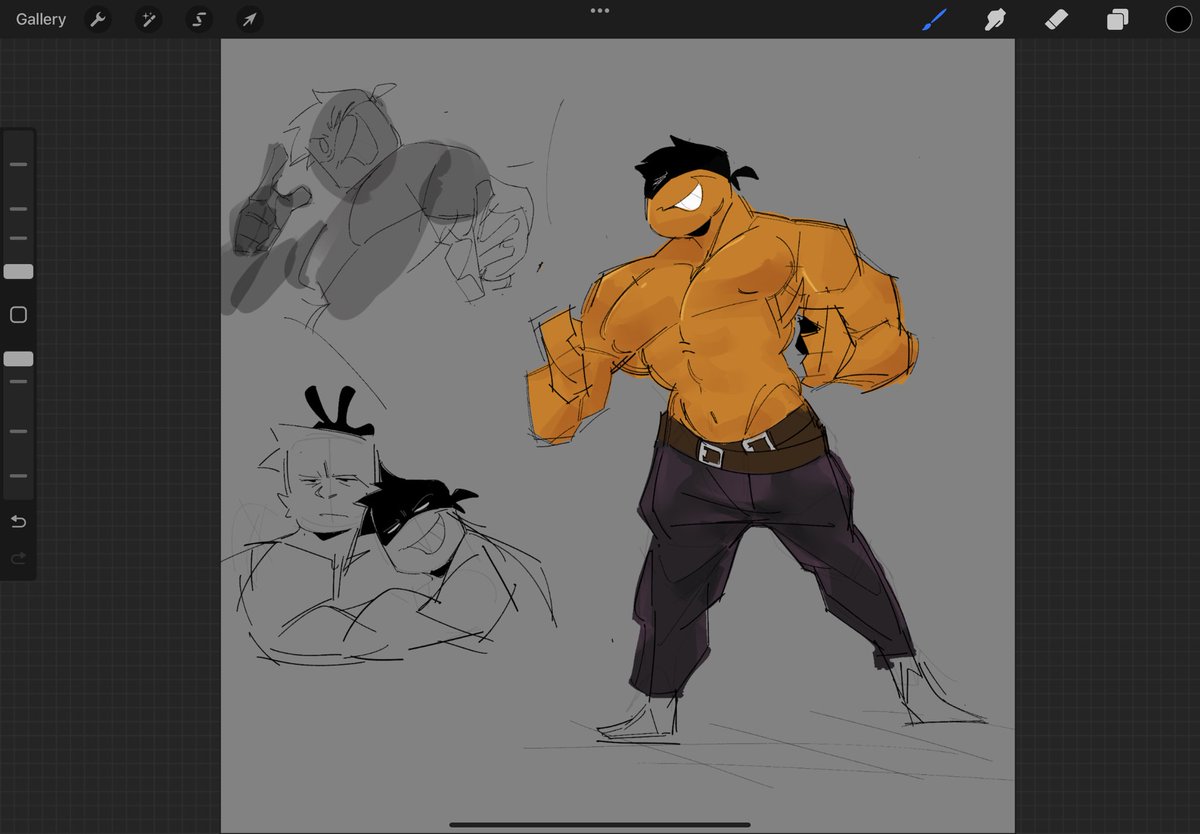The width and height of the screenshot is (1200, 834).
Task: Click the brush opacity slider handle
Action: [x=18, y=358]
